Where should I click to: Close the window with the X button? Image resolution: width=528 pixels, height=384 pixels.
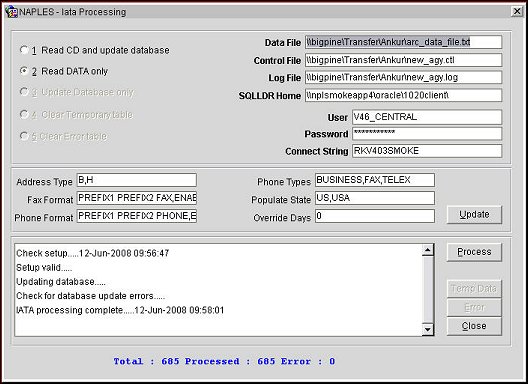517,12
